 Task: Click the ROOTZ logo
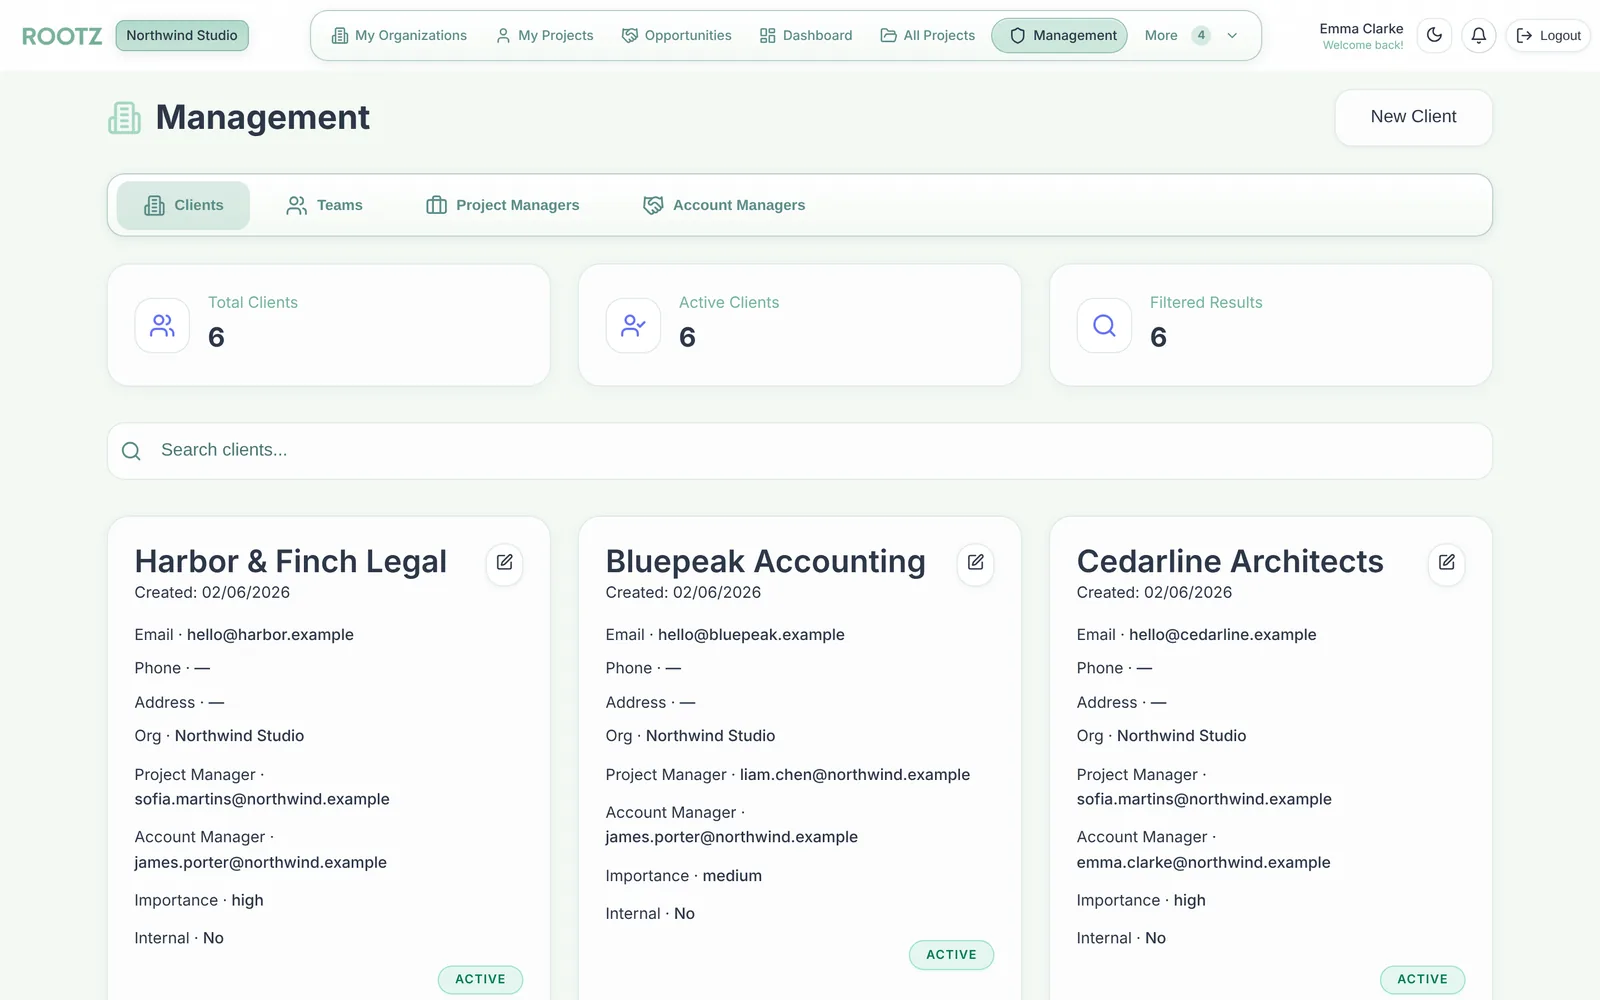(62, 36)
